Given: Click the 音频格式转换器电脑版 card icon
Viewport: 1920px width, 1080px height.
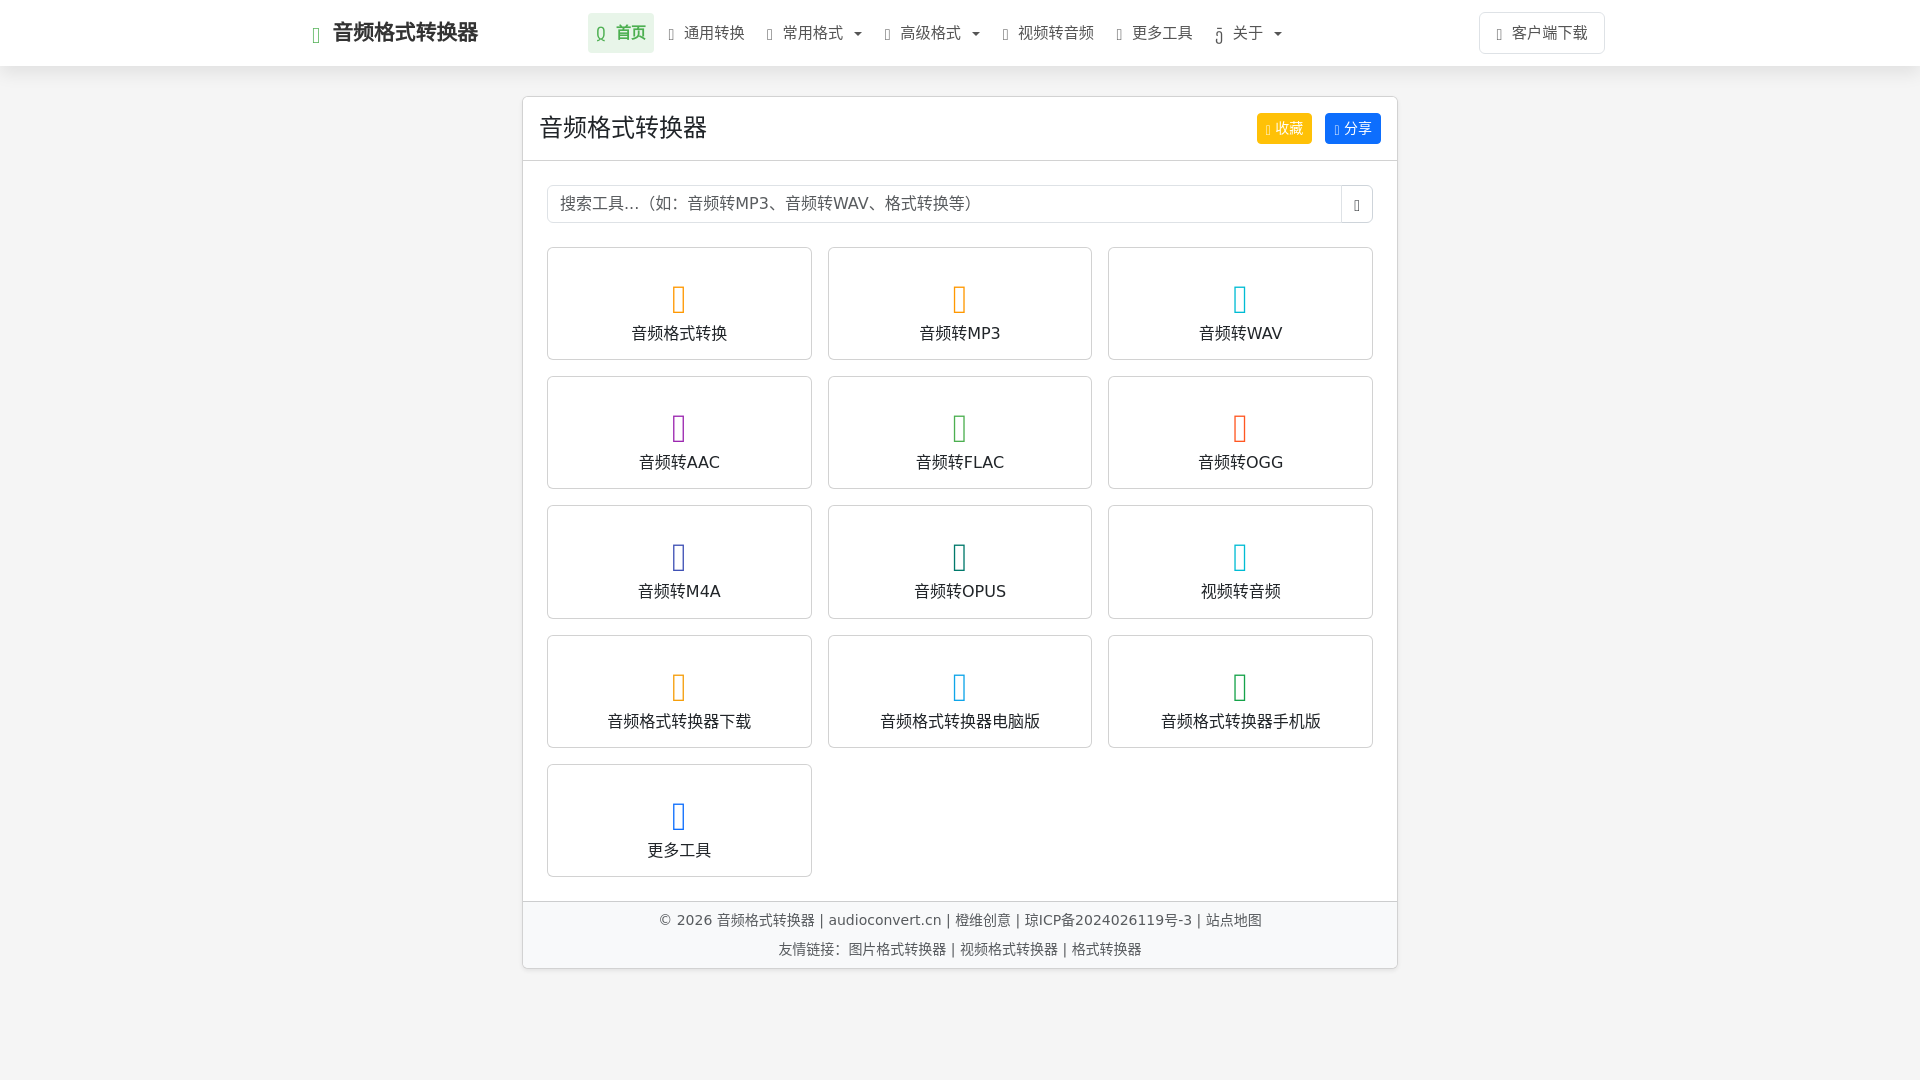Looking at the screenshot, I should click(x=960, y=687).
